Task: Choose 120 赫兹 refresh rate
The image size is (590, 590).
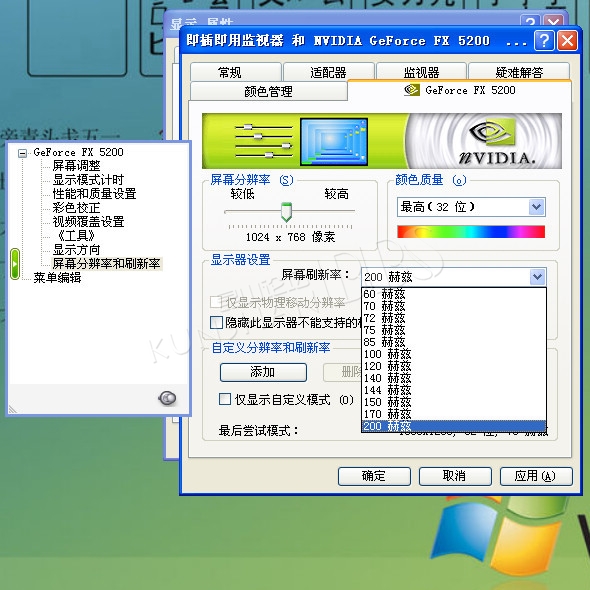Action: pyautogui.click(x=453, y=366)
